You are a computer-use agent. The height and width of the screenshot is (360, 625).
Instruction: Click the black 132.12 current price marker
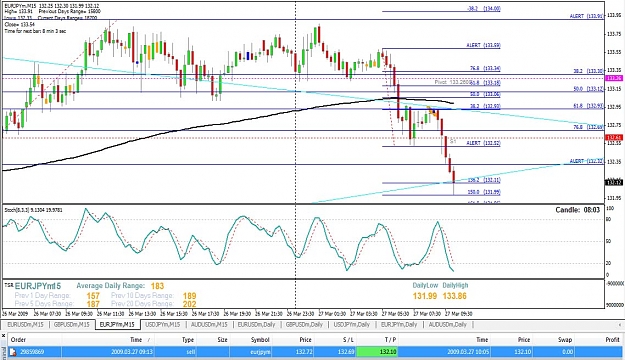pos(614,183)
